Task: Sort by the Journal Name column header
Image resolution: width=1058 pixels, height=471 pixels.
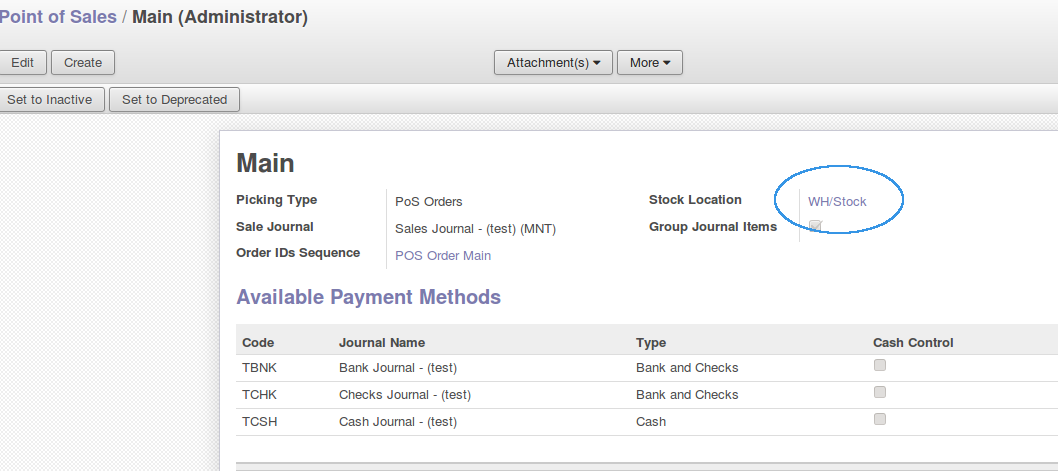Action: pos(382,343)
